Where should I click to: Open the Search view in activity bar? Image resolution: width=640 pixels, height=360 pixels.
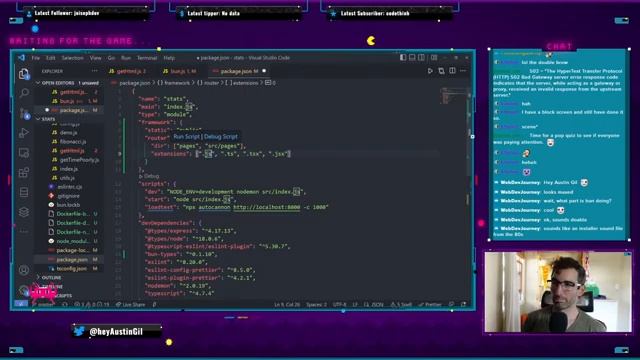click(24, 93)
